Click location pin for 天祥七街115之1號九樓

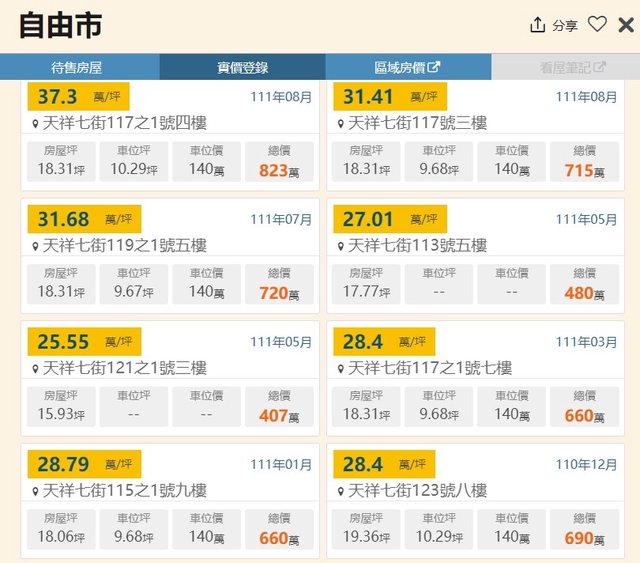coord(34,492)
